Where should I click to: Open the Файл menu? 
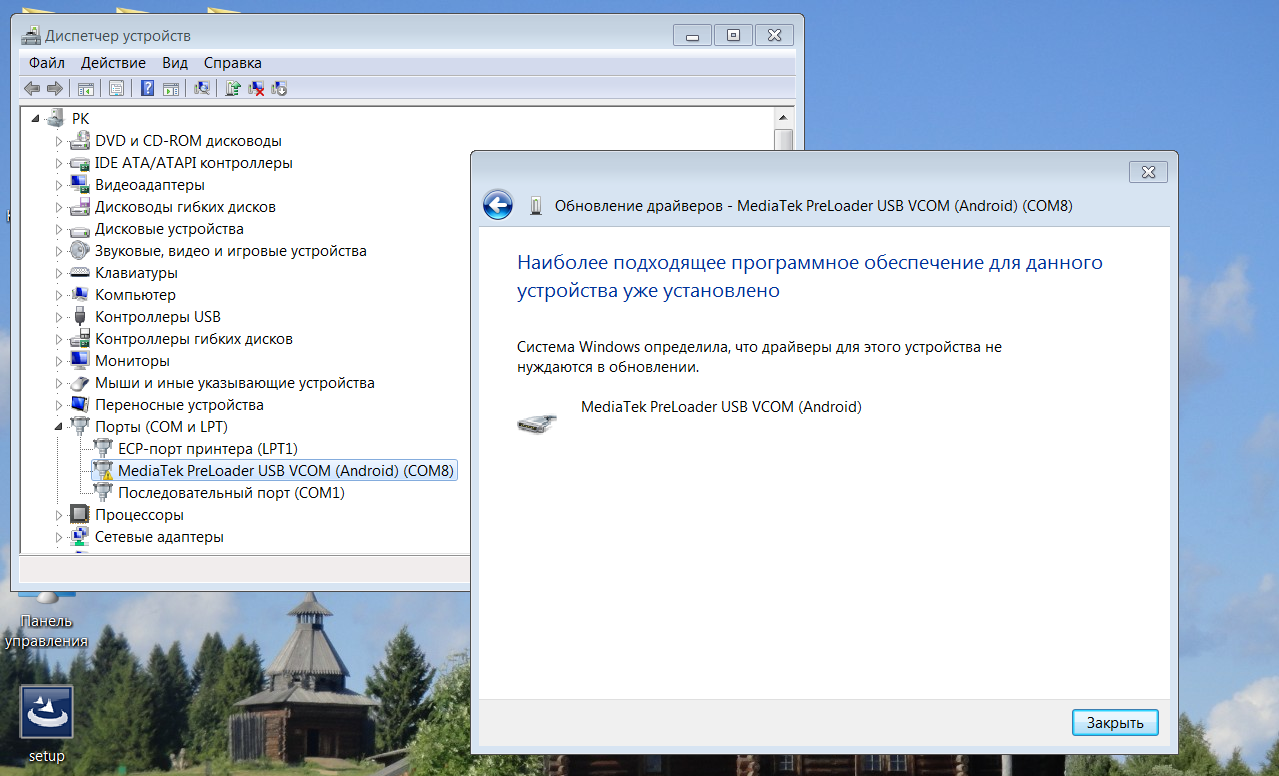point(47,63)
